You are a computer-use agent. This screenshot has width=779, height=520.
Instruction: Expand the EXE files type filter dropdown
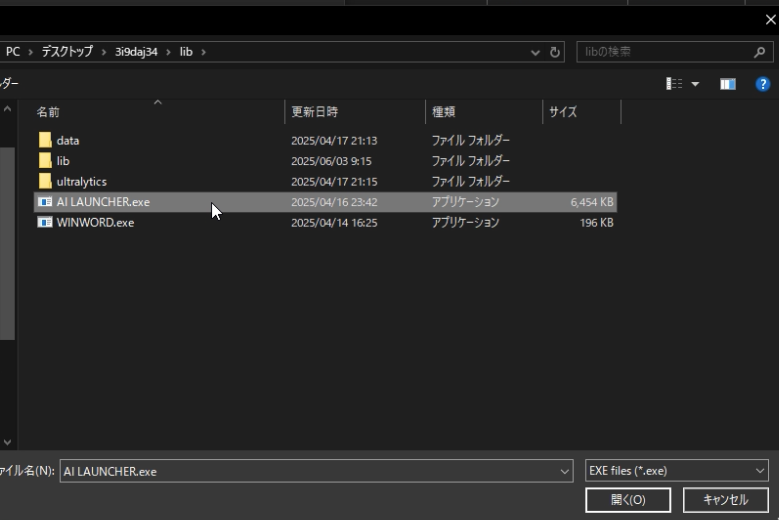760,471
